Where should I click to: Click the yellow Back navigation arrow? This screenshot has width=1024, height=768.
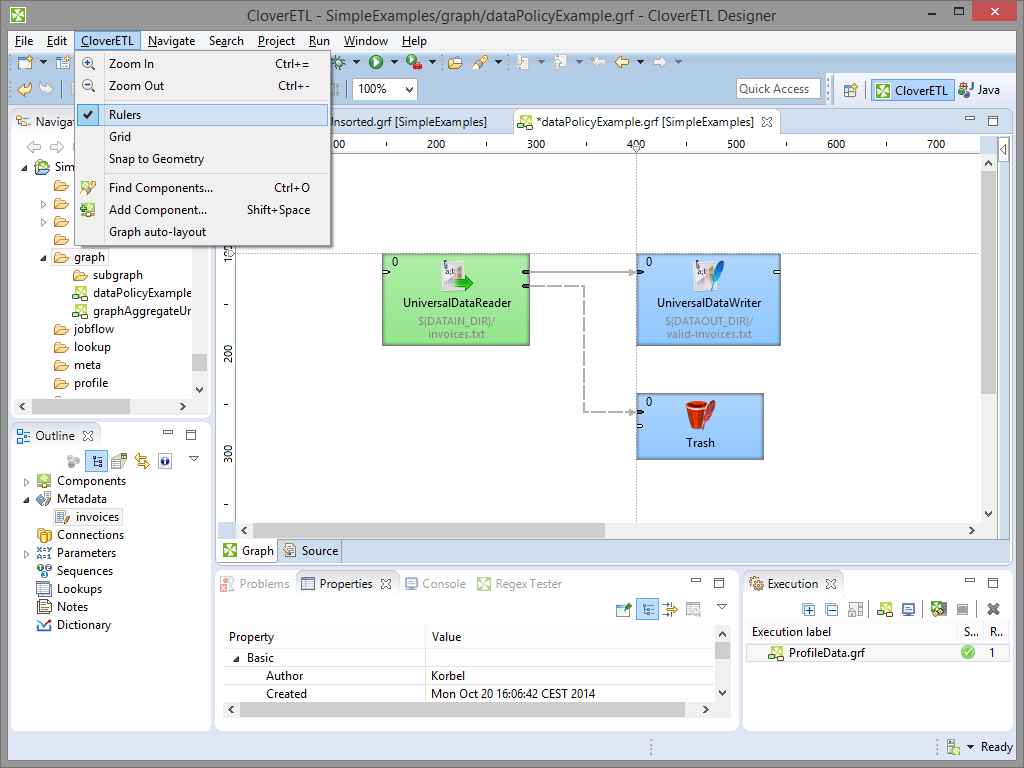622,62
